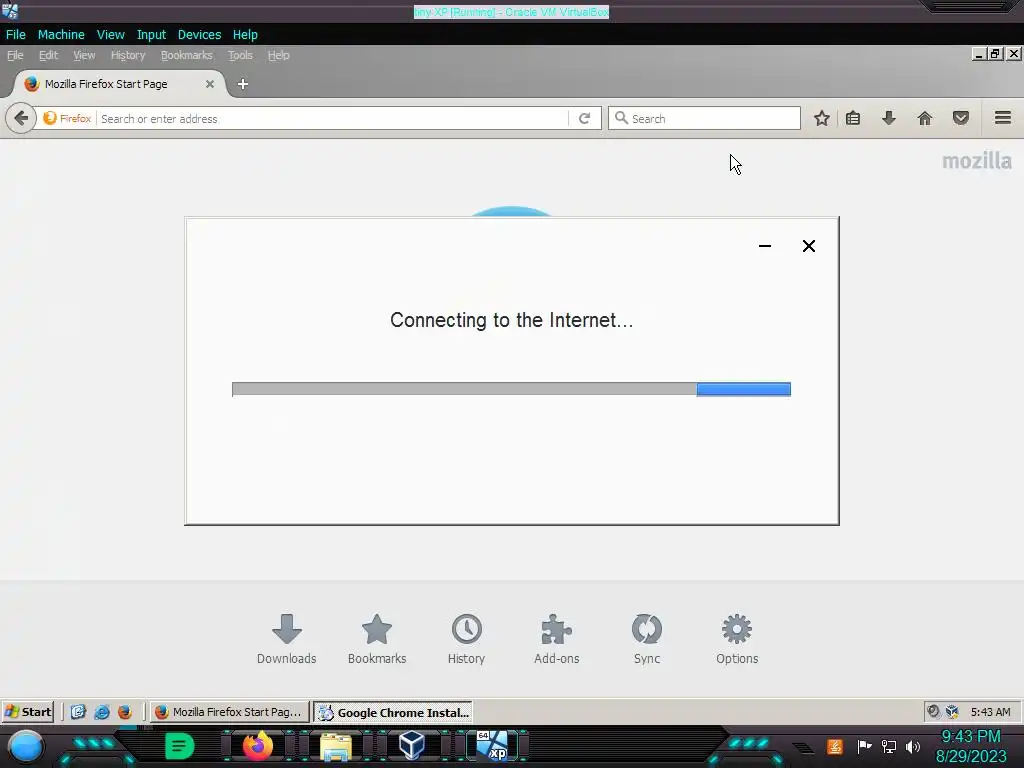Open the downloads arrow in Firefox toolbar
Screen dimensions: 1024x768
[x=889, y=118]
